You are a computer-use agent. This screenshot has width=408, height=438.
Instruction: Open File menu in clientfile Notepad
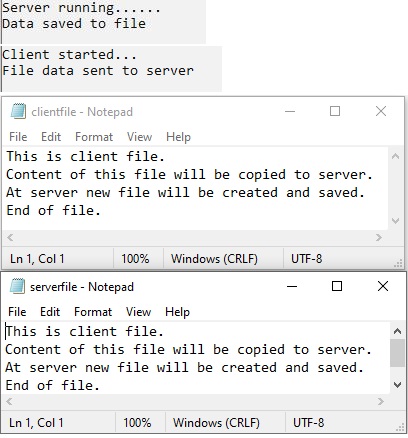(18, 137)
